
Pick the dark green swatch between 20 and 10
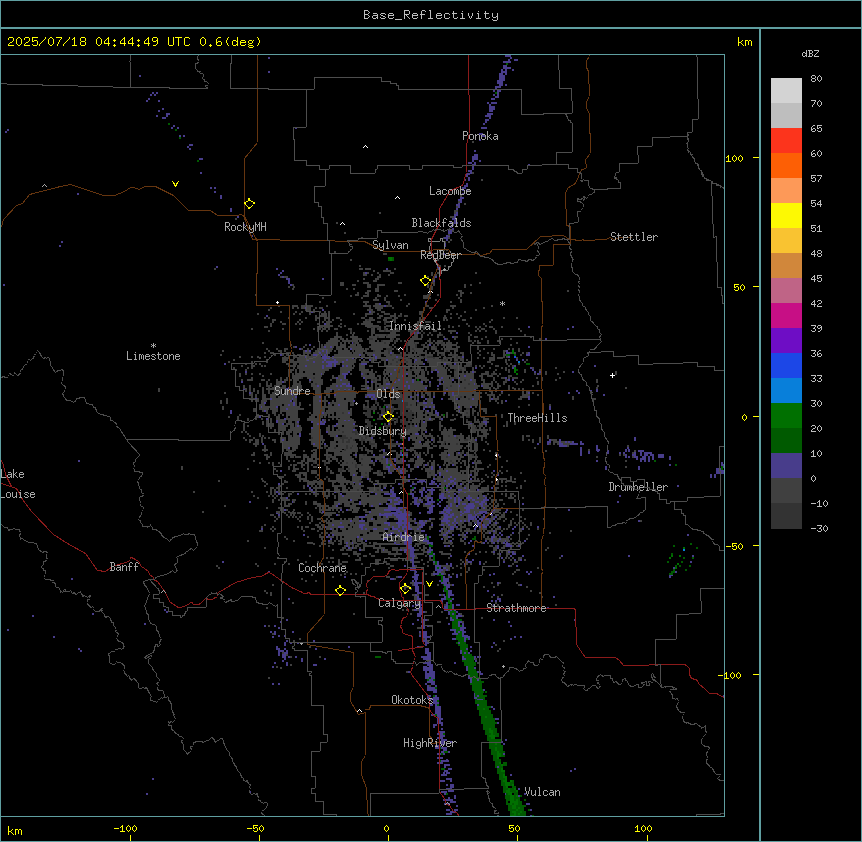click(786, 440)
